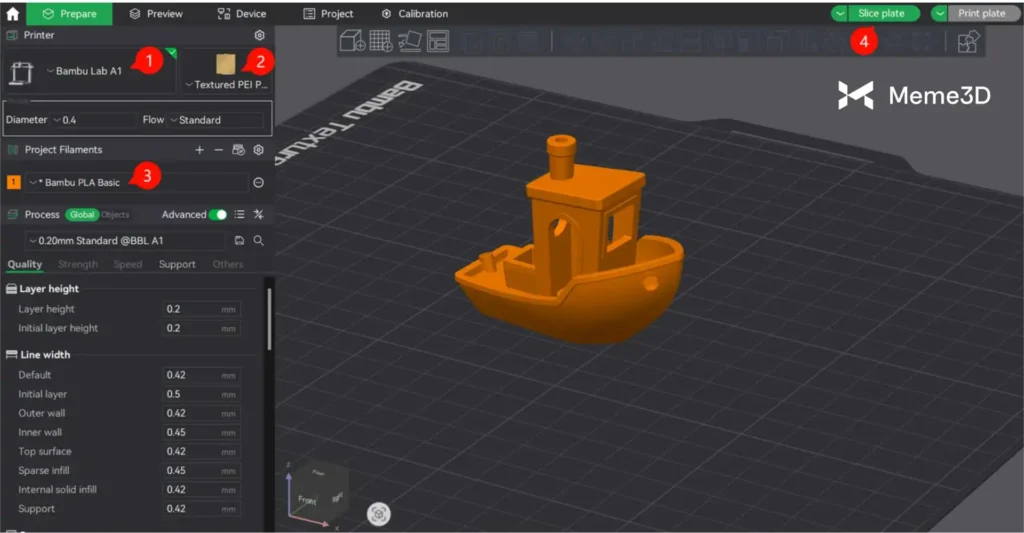Open the Support settings tab
Viewport: 1024px width, 533px height.
click(177, 264)
